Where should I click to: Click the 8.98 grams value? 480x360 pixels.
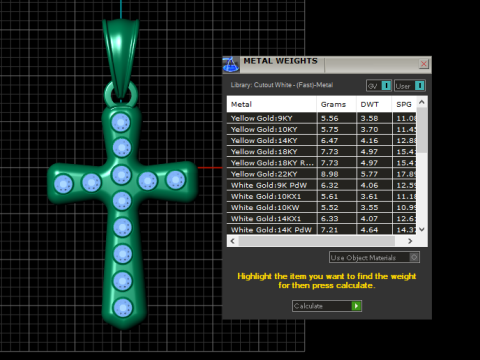click(x=330, y=174)
